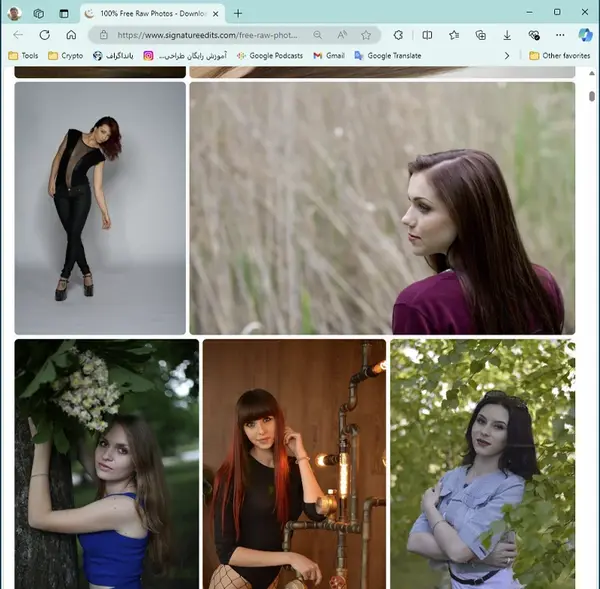Close the 100% Free Raw Photos tab
Image resolution: width=600 pixels, height=589 pixels.
point(216,14)
